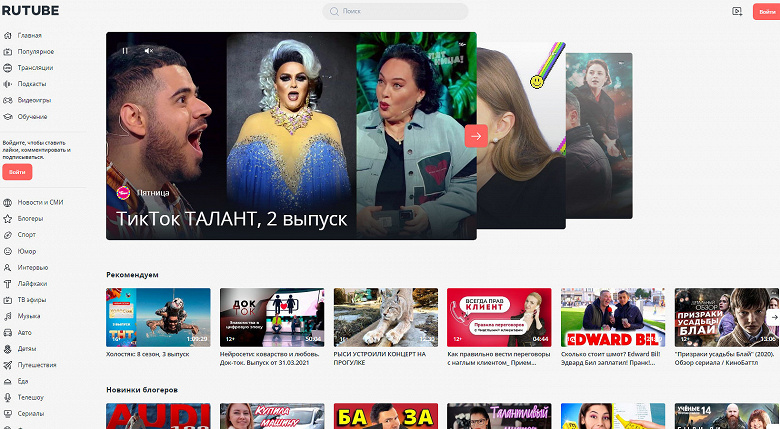Open the lynx РЫСИ УСТРОИЛИ КОНЦЕРТ thumbnail
Screen dimensions: 780x429
tap(386, 318)
